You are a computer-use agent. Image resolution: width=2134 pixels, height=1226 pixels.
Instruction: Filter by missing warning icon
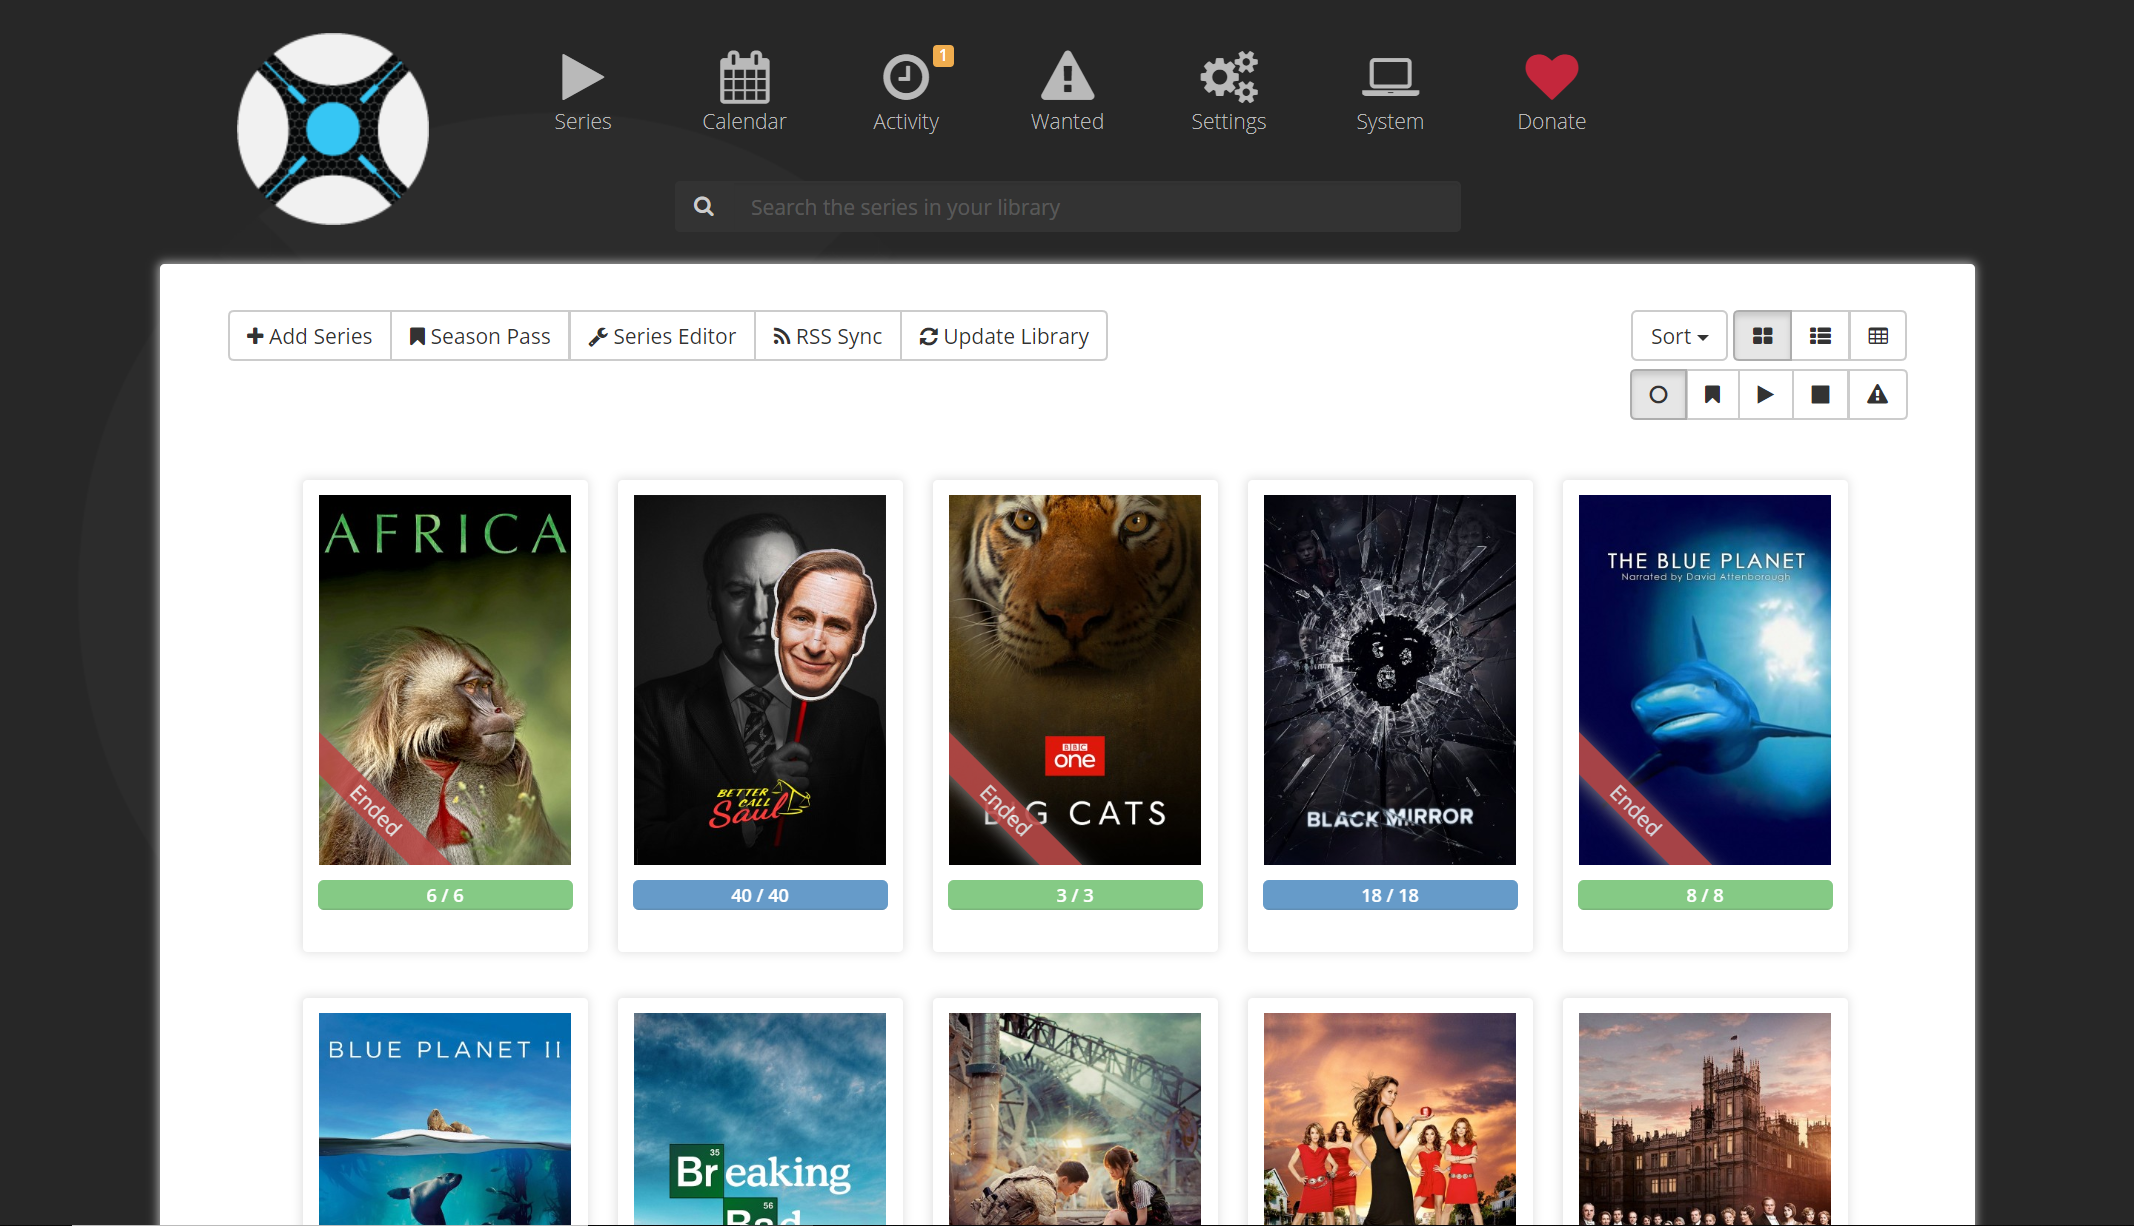coord(1878,395)
